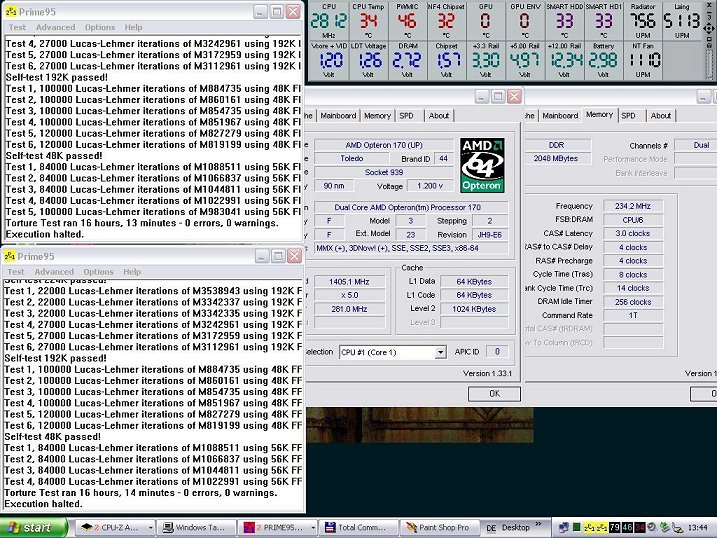Screen dimensions: 717x538
Task: Switch to SPD tab in right CPU-Z window
Action: [628, 115]
